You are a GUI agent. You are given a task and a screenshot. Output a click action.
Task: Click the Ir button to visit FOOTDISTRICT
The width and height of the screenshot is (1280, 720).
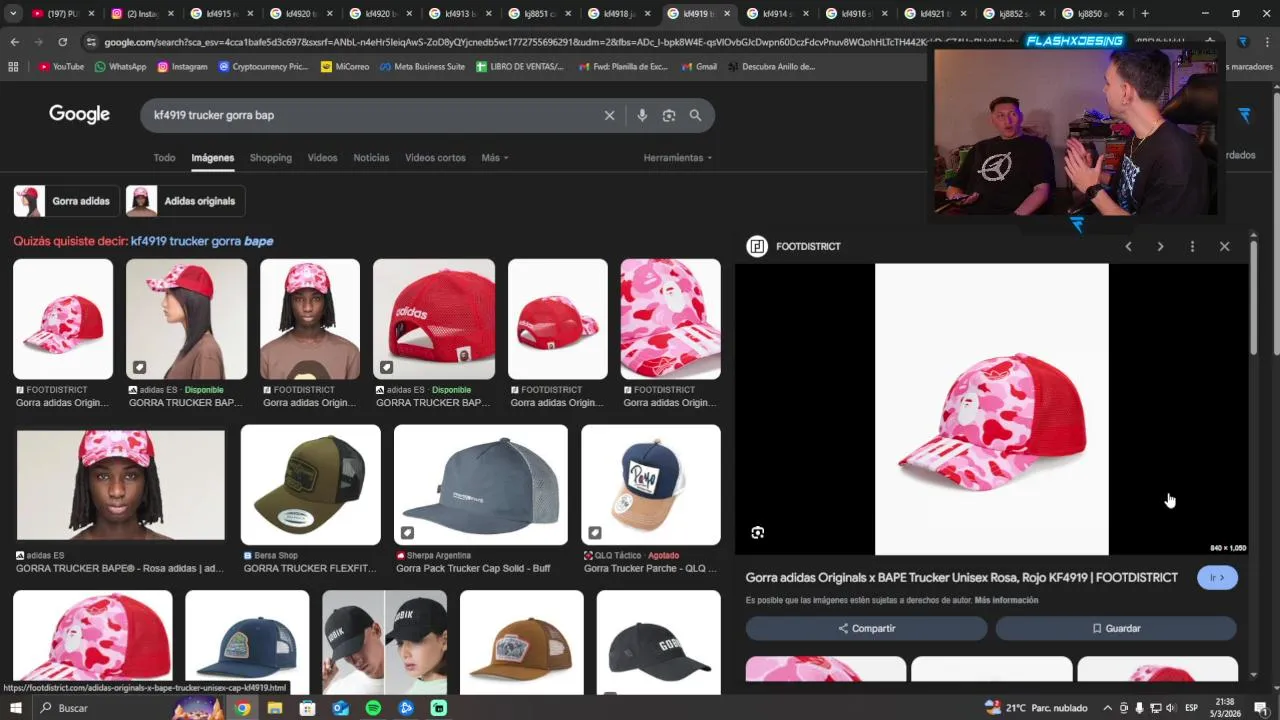point(1217,578)
